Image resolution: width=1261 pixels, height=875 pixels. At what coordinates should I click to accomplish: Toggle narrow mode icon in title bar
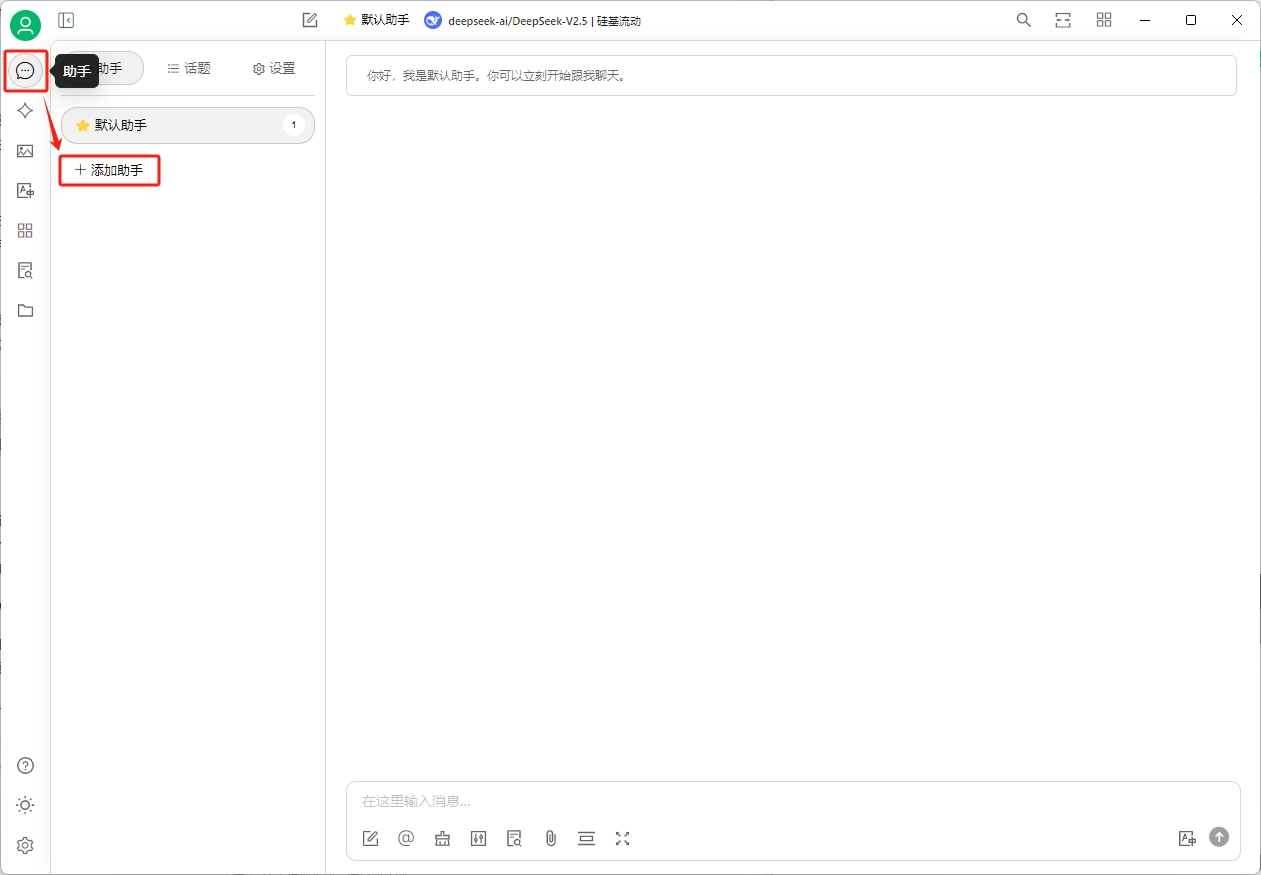1063,20
